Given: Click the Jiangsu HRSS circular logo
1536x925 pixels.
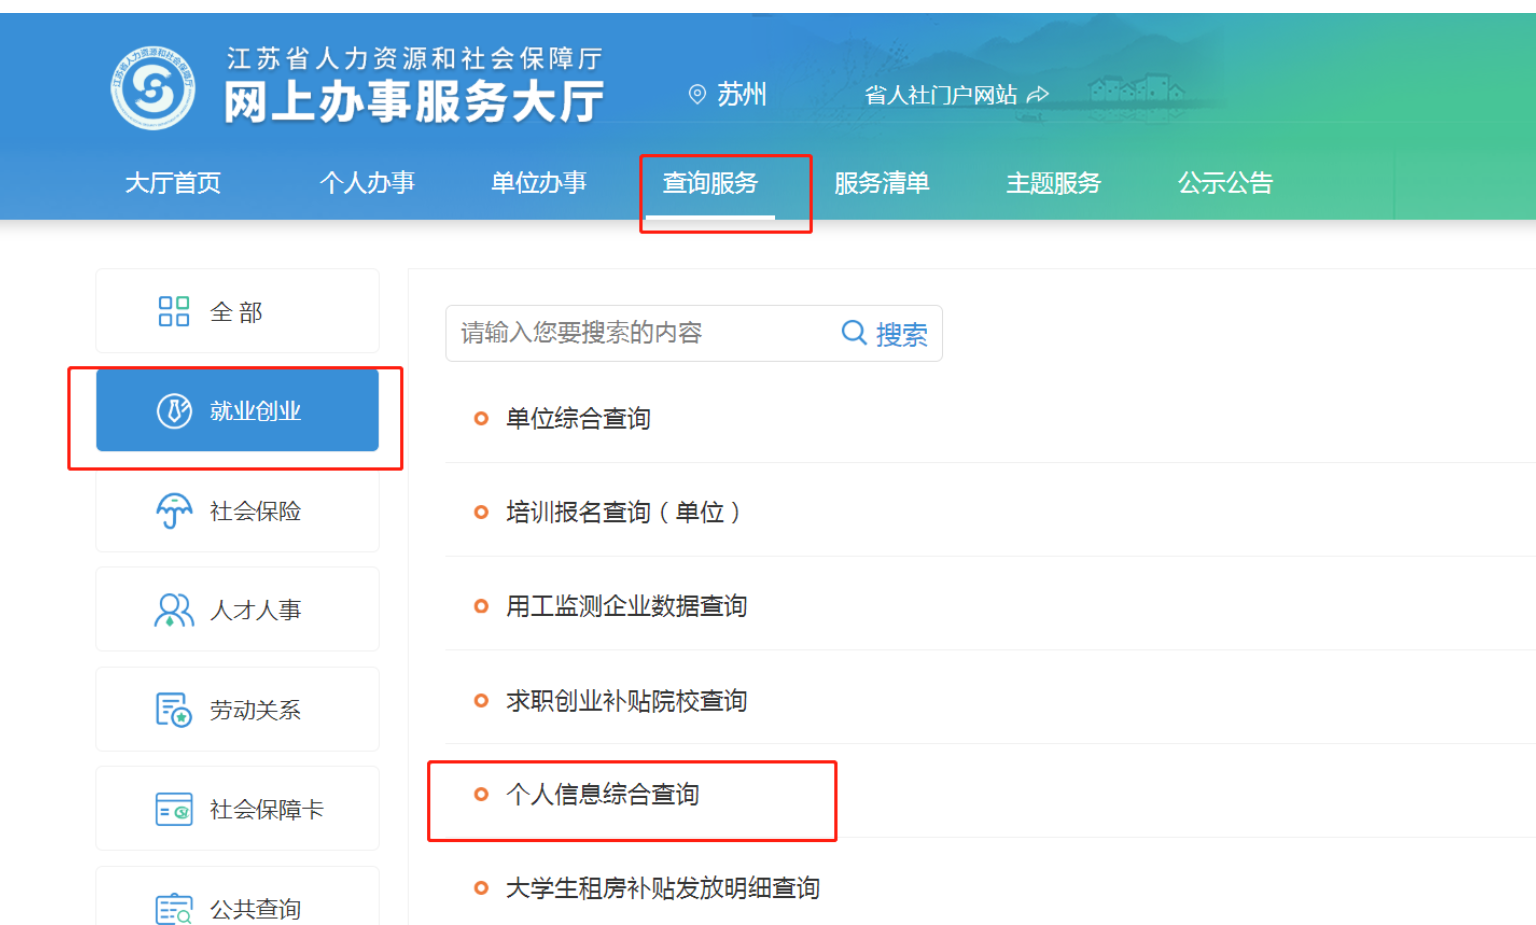Looking at the screenshot, I should tap(153, 89).
